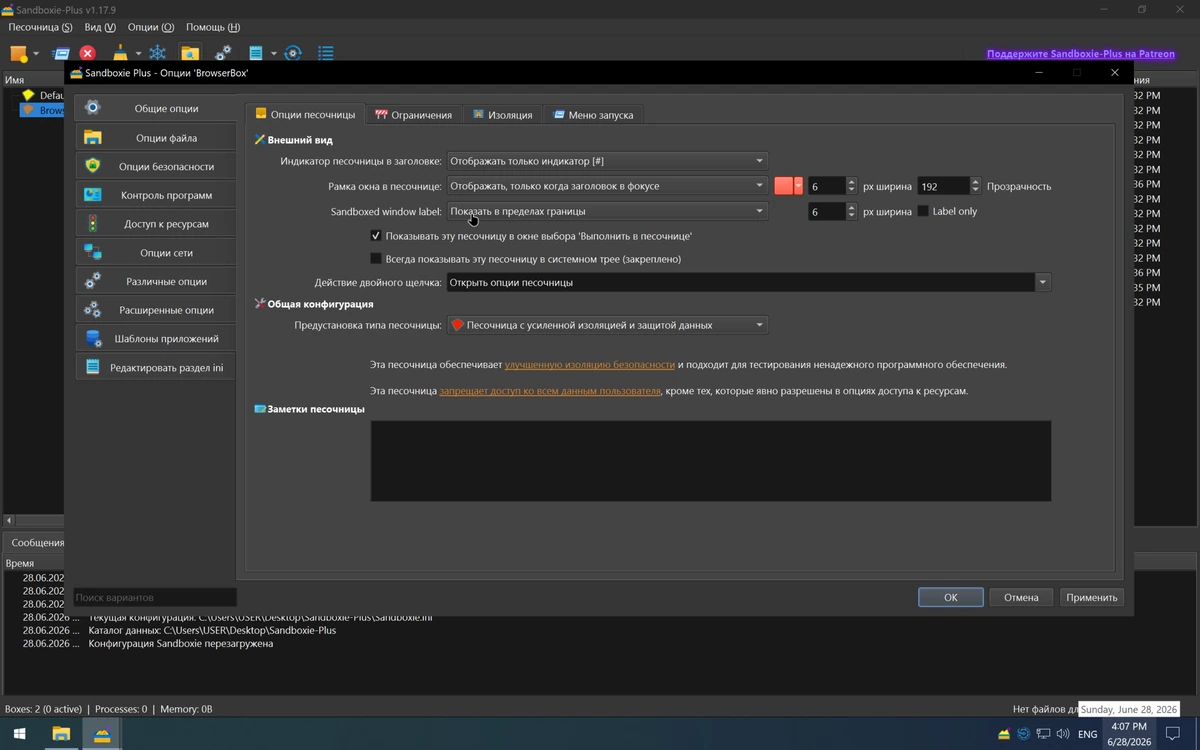Screen dimensions: 1200x750
Task: Open 'улучшенную изоляцию безопасности' link
Action: (x=590, y=365)
